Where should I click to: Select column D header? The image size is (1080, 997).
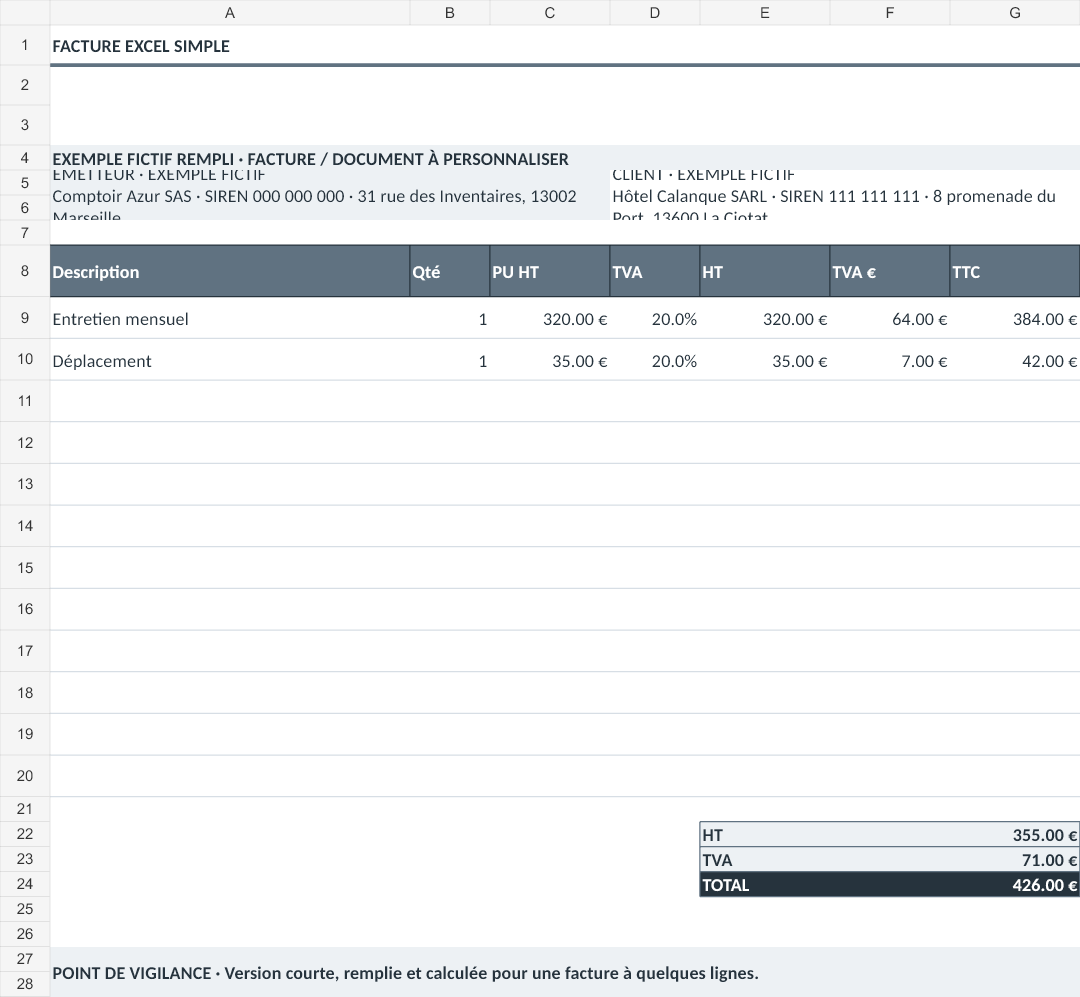point(654,12)
